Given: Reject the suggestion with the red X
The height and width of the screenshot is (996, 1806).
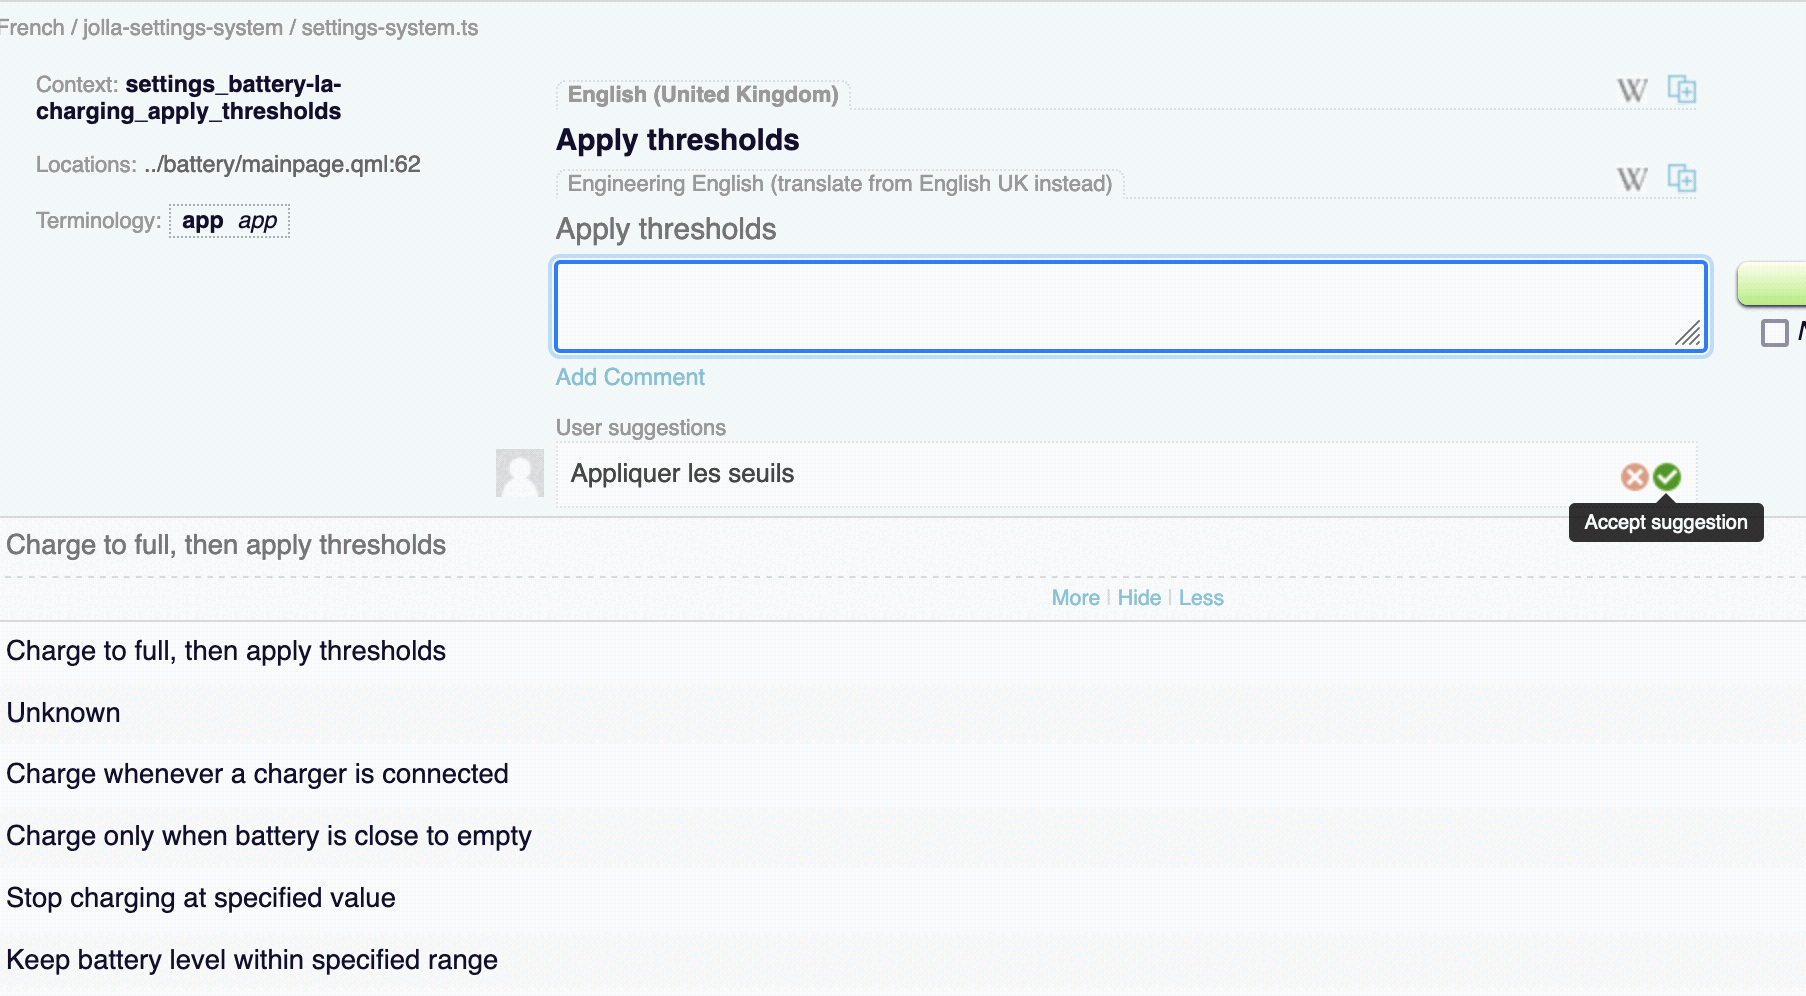Looking at the screenshot, I should 1634,477.
